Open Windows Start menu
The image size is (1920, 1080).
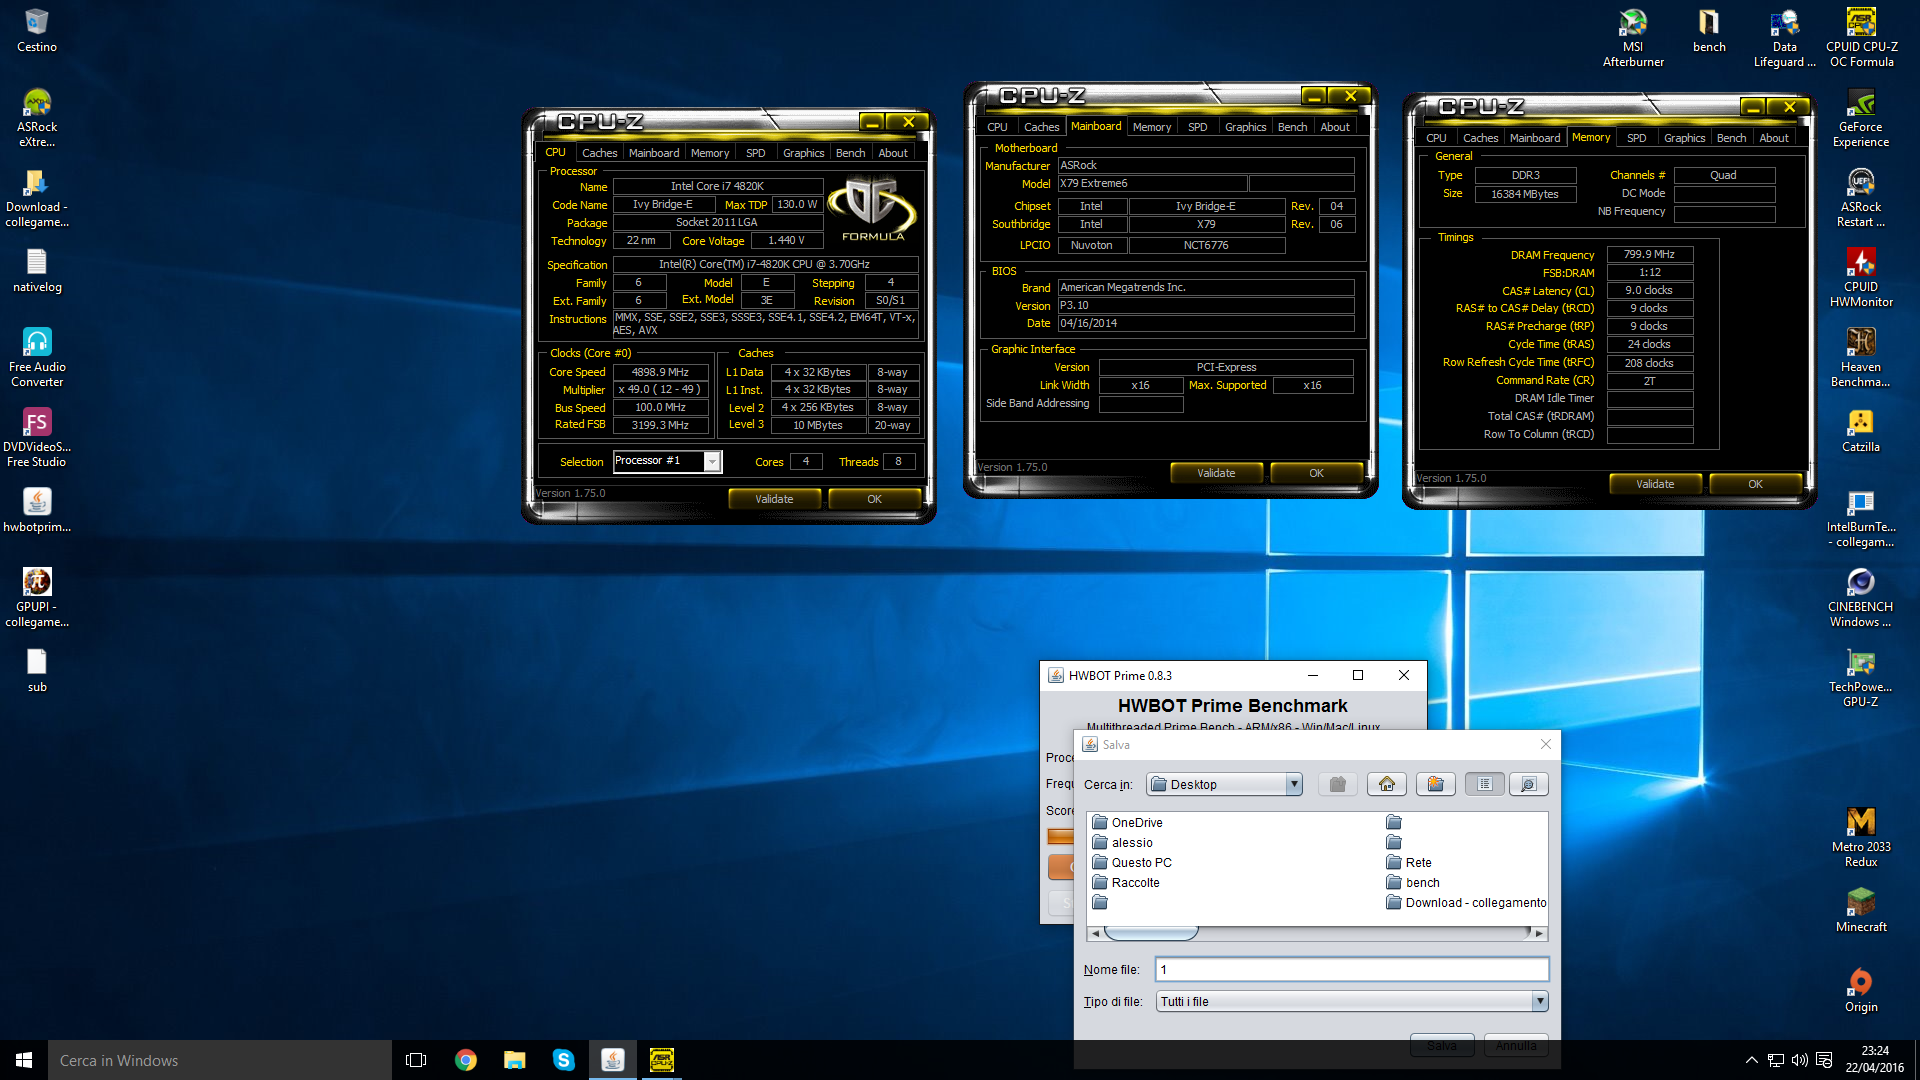[x=24, y=1060]
